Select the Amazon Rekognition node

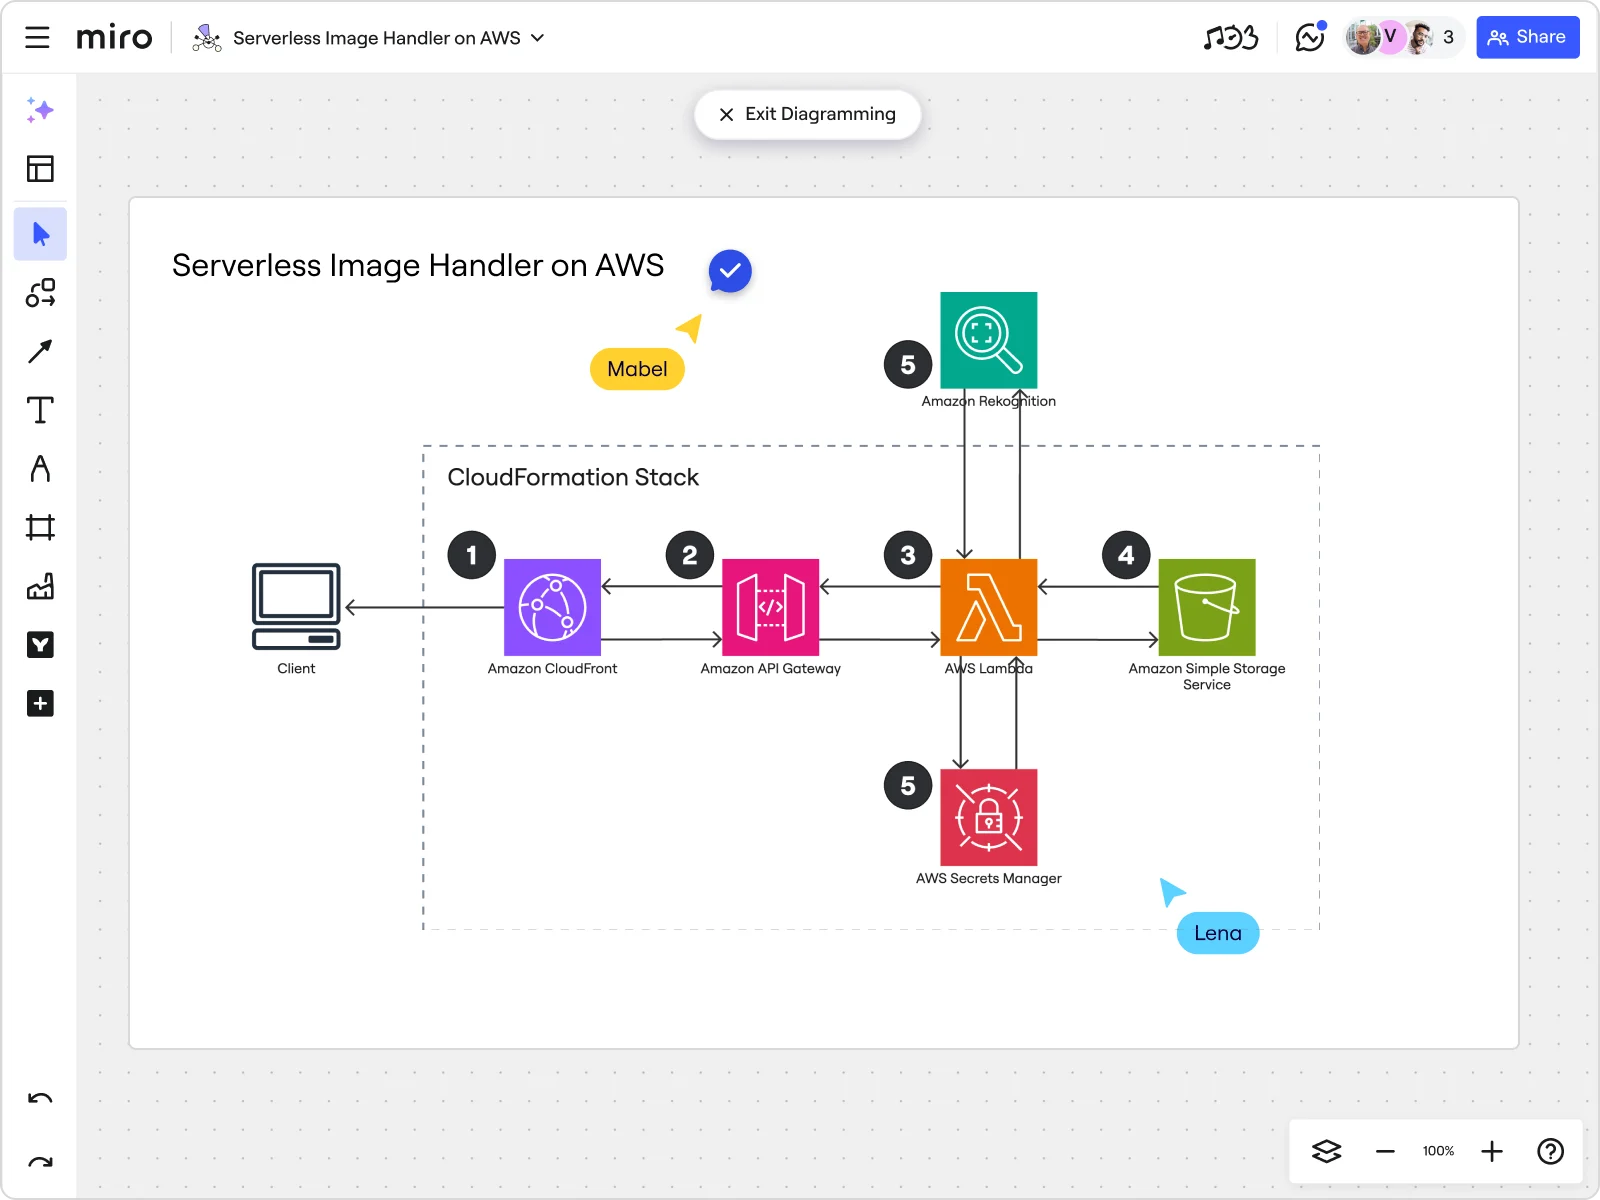click(989, 340)
